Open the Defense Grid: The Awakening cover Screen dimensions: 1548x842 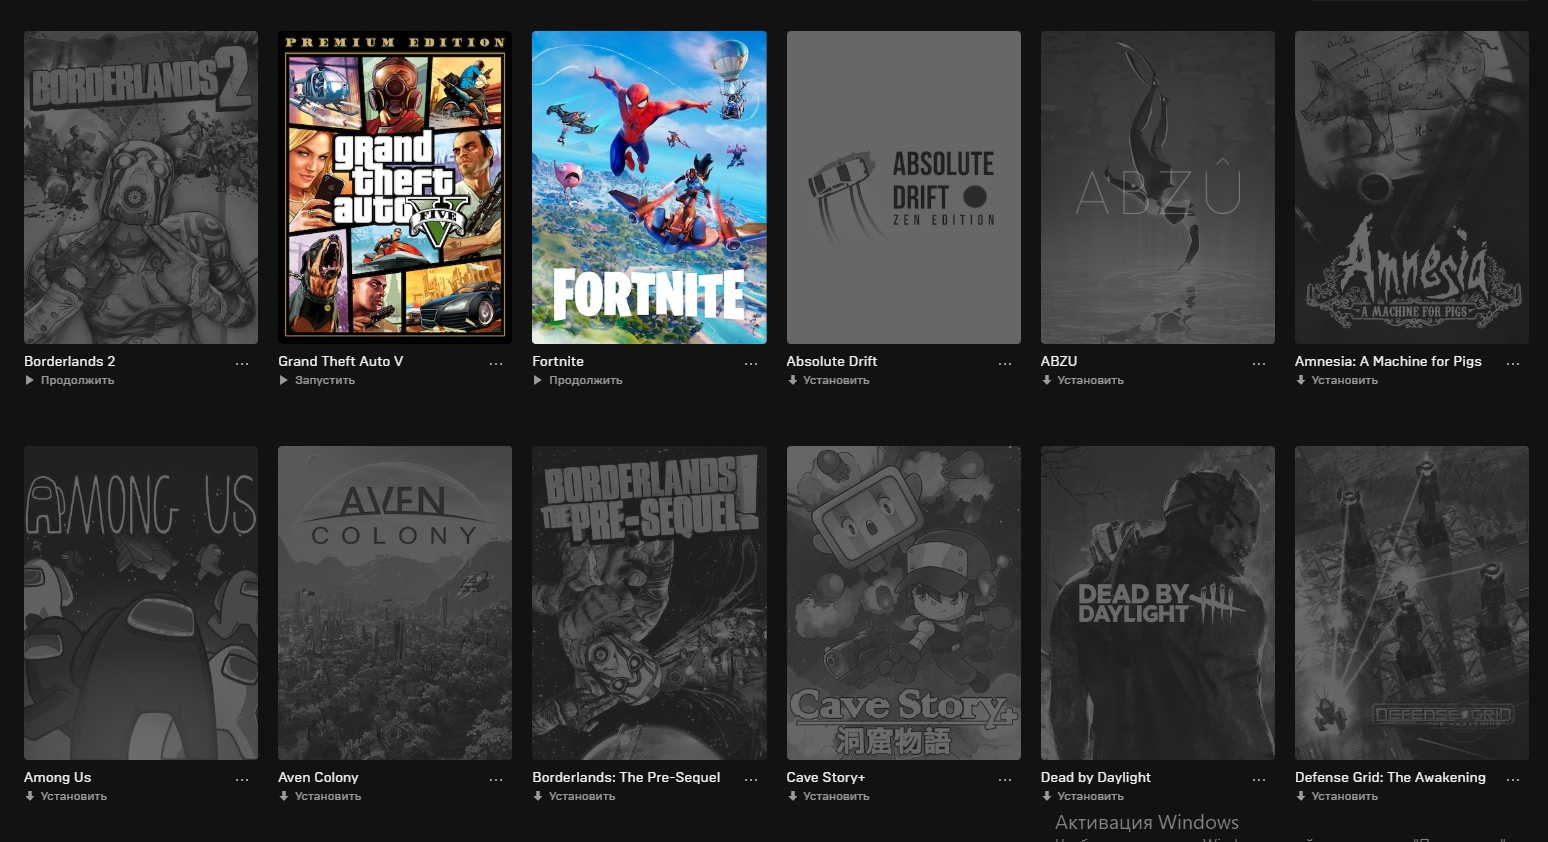[x=1412, y=603]
